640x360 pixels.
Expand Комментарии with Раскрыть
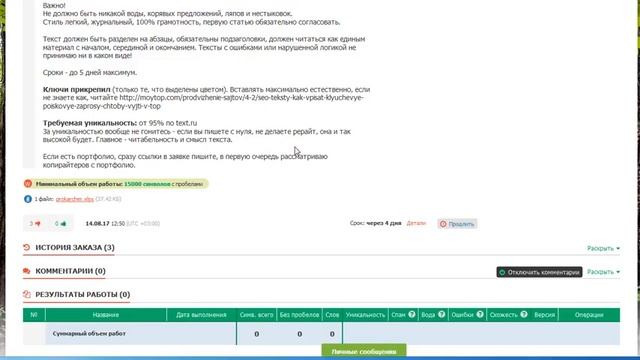pyautogui.click(x=603, y=272)
